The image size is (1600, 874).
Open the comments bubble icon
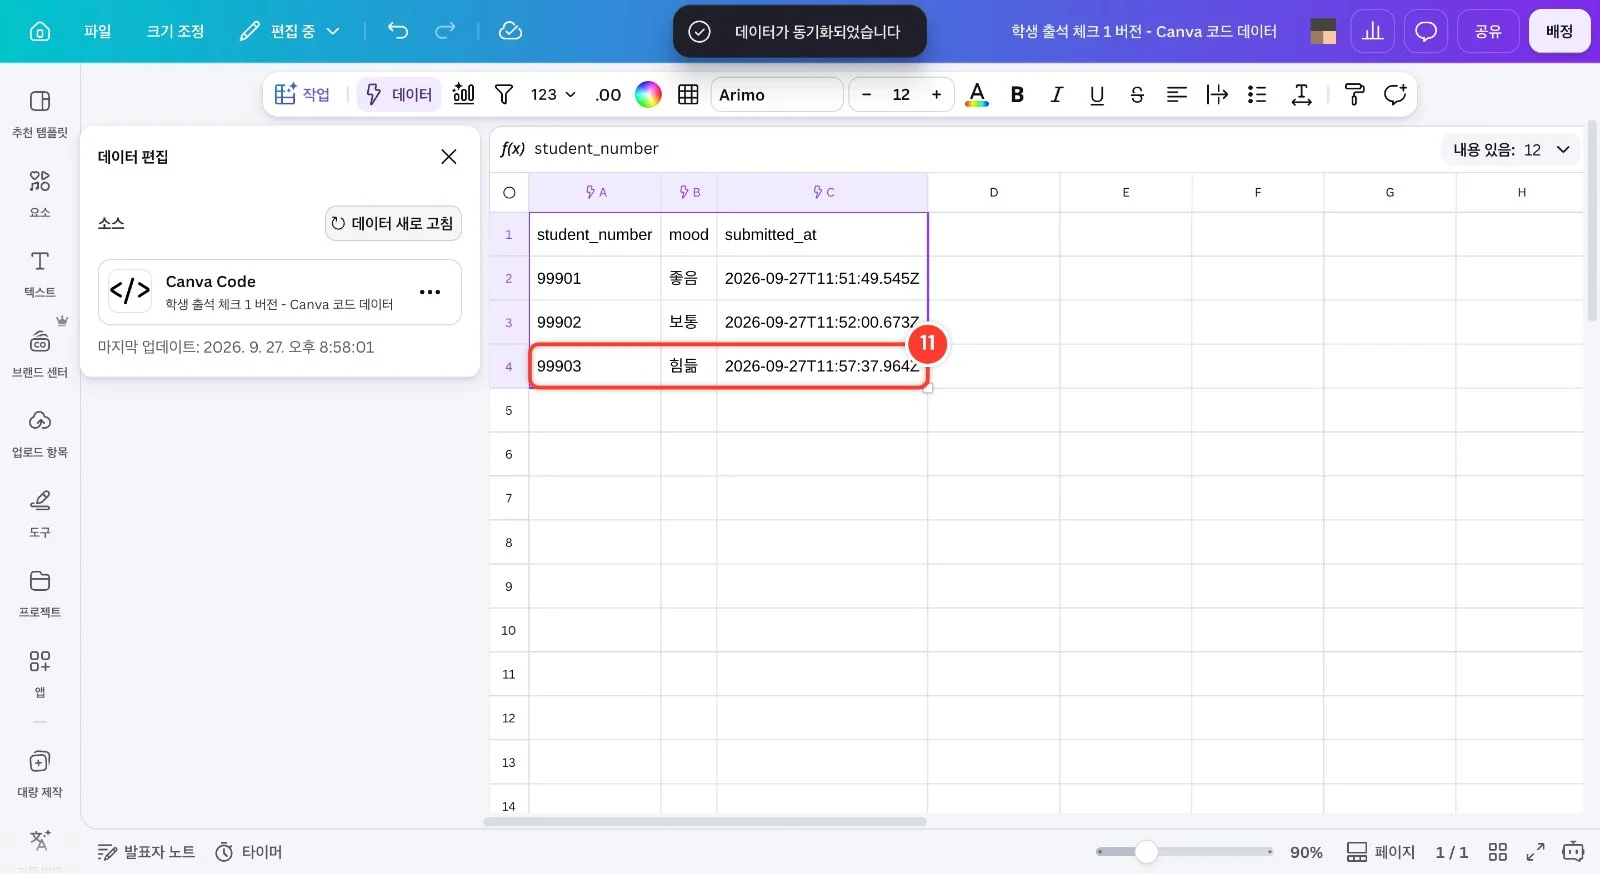tap(1426, 31)
